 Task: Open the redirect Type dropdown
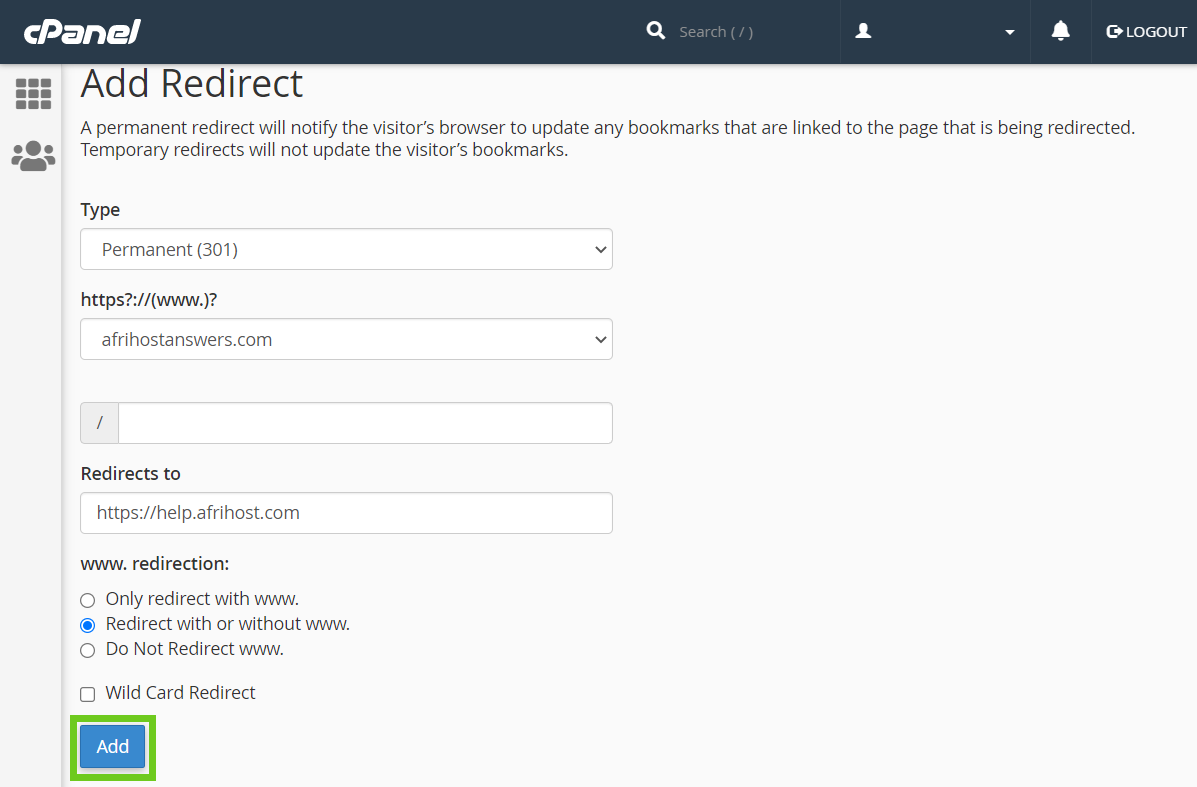346,249
